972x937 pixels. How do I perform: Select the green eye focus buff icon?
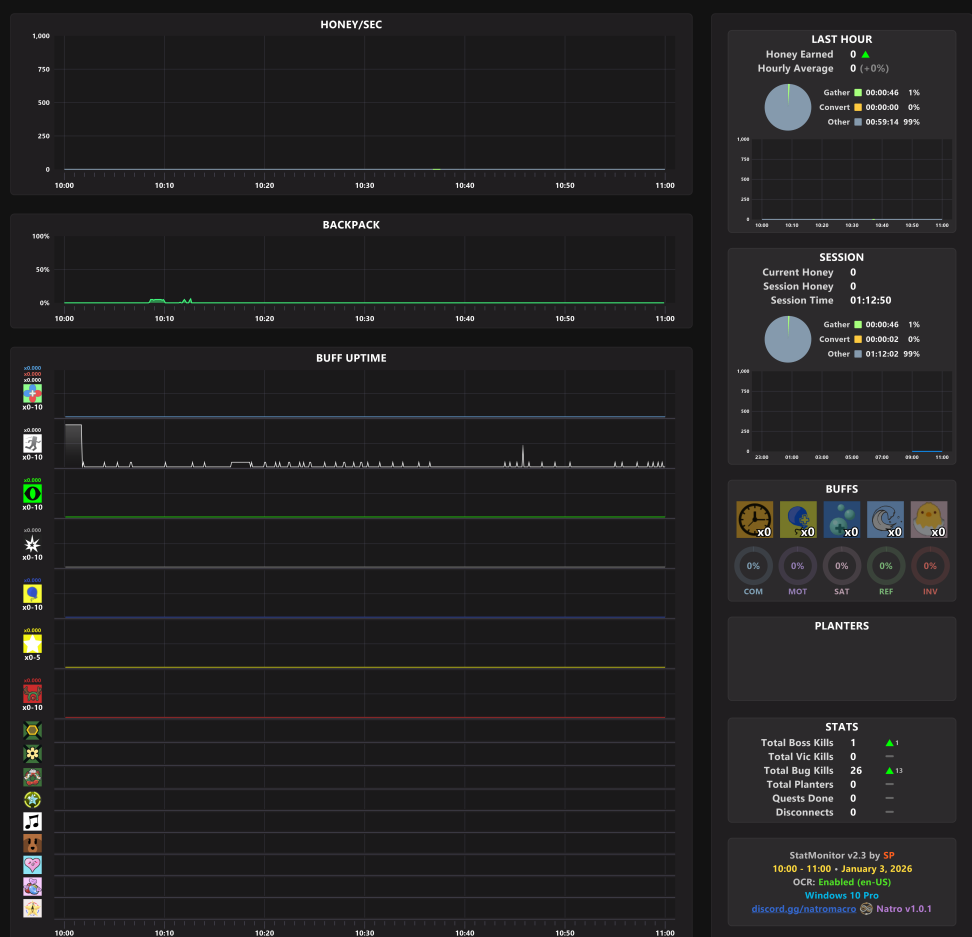(32, 494)
